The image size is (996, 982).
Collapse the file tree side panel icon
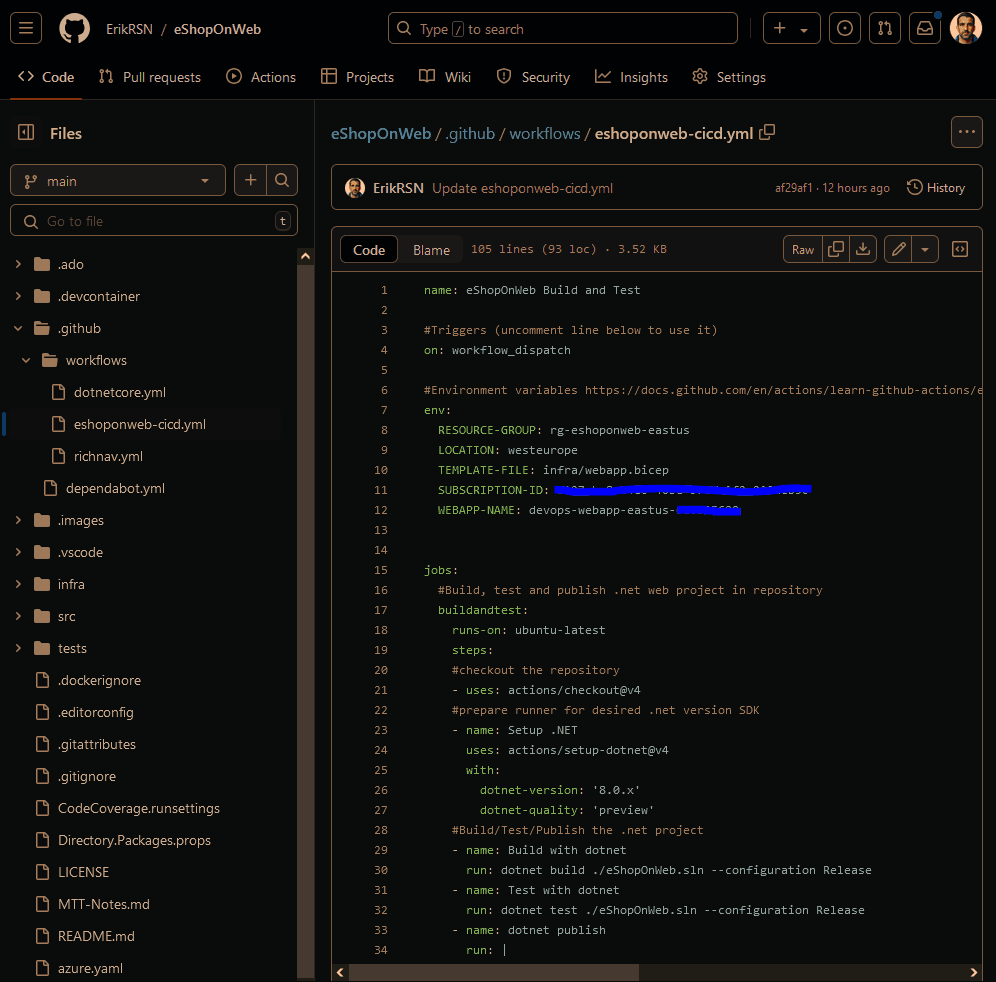click(26, 133)
